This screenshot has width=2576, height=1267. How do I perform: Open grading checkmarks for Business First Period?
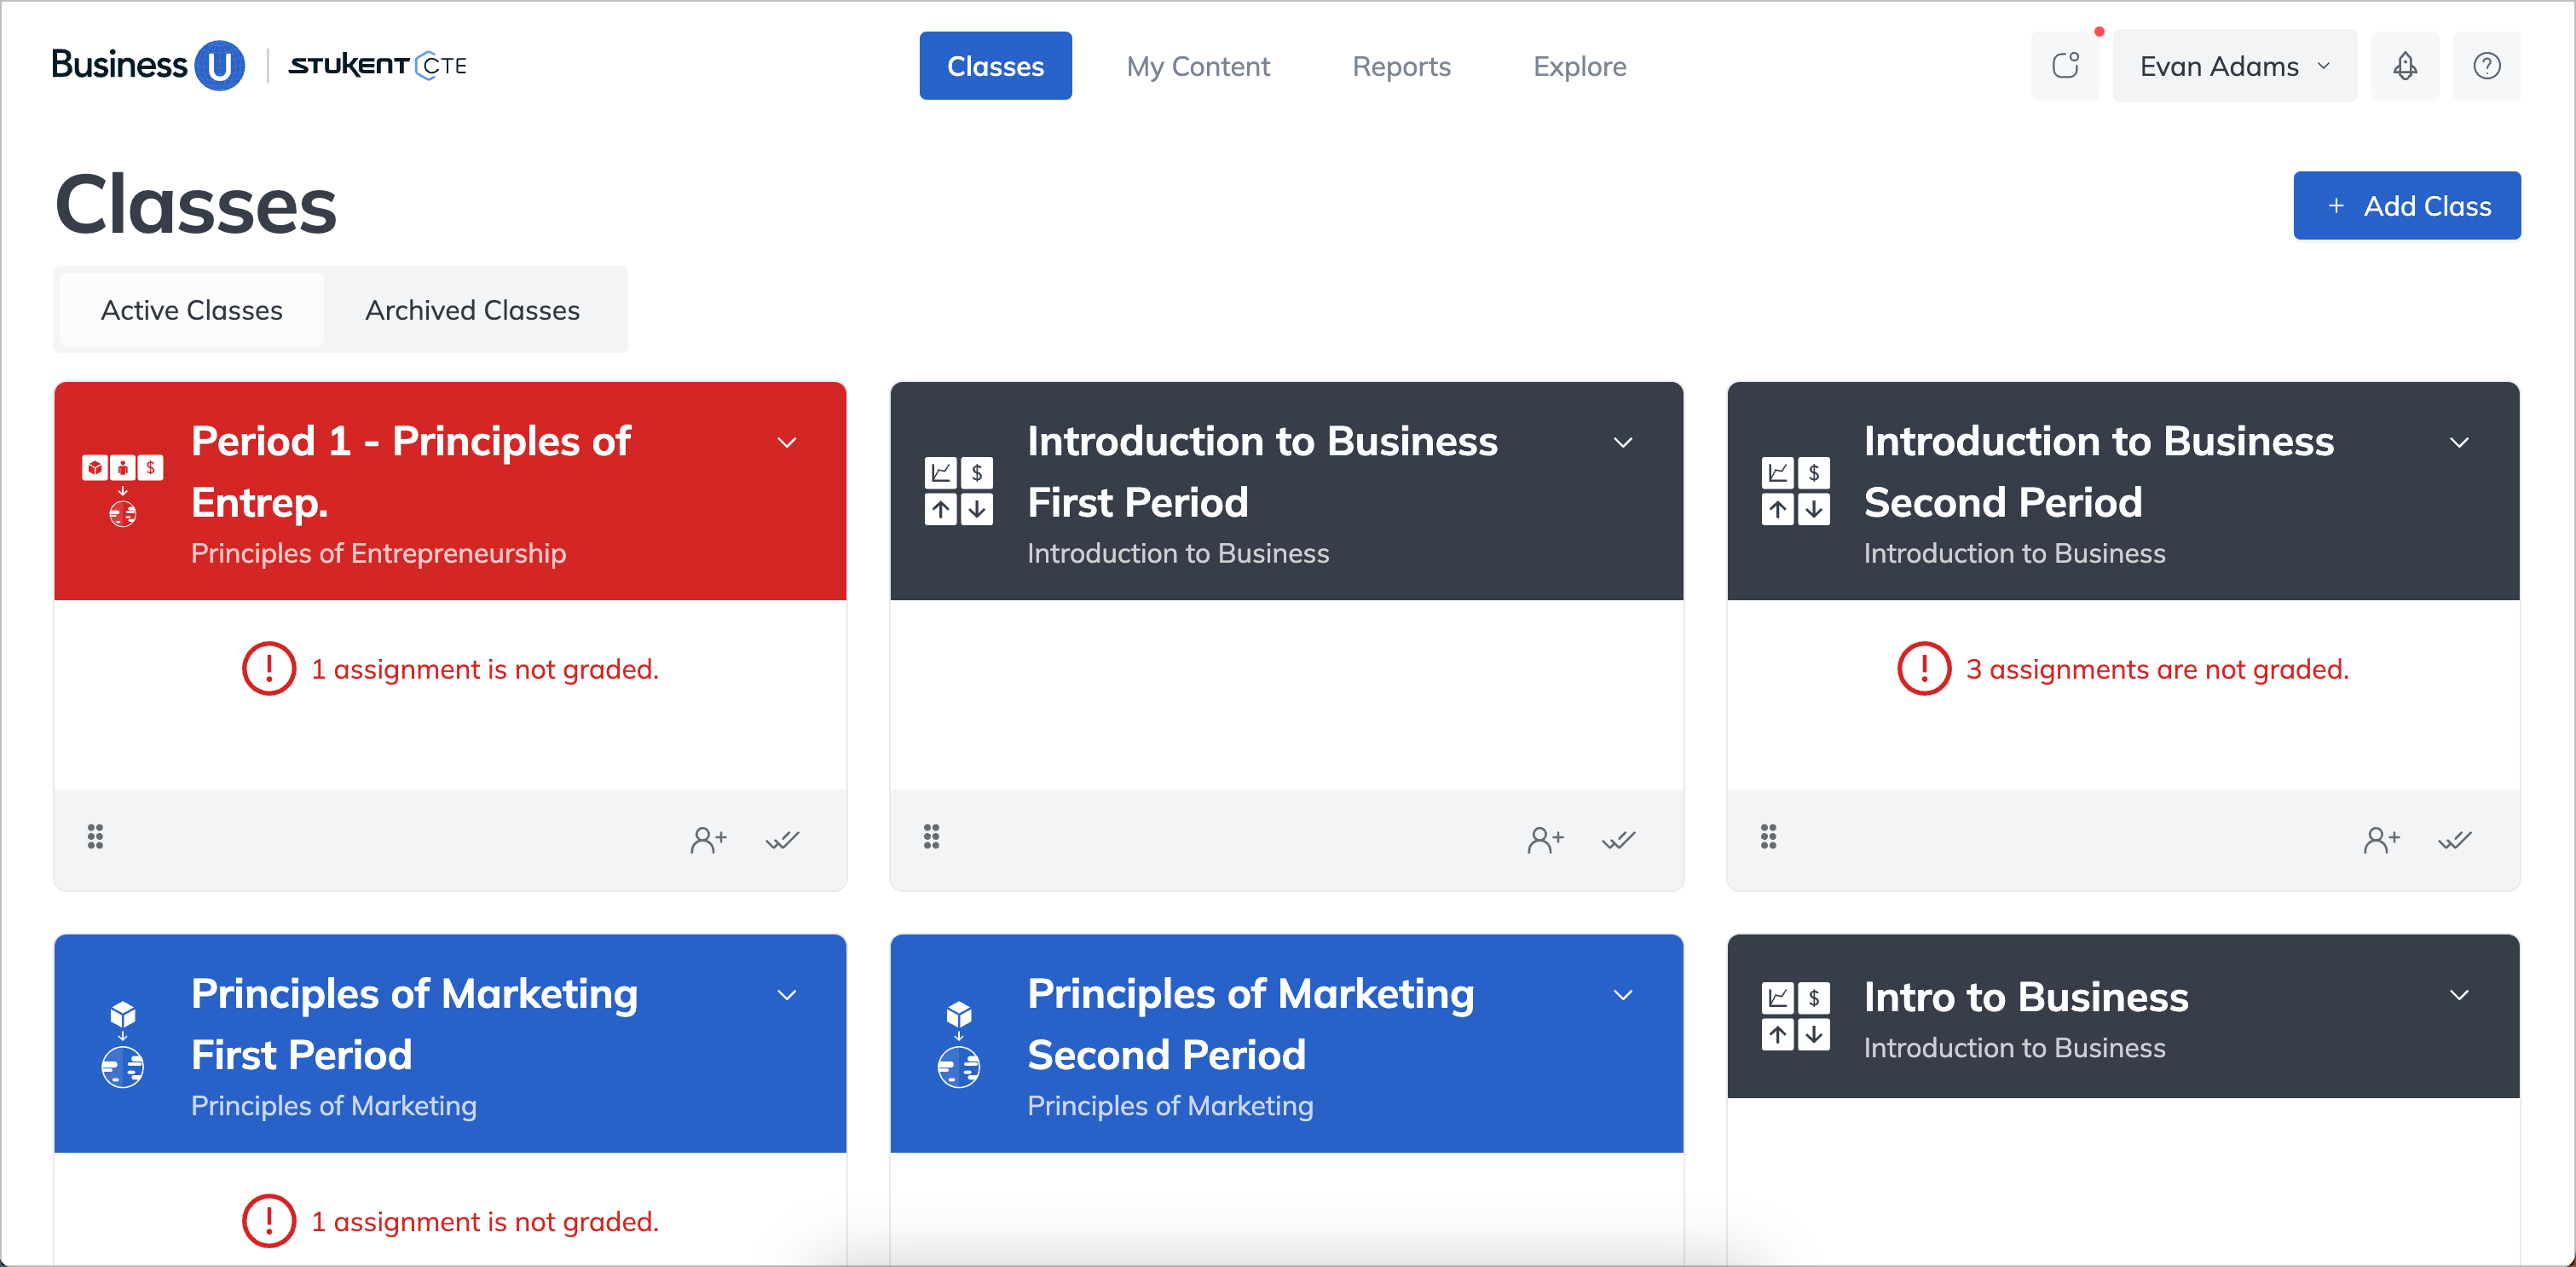click(1619, 839)
